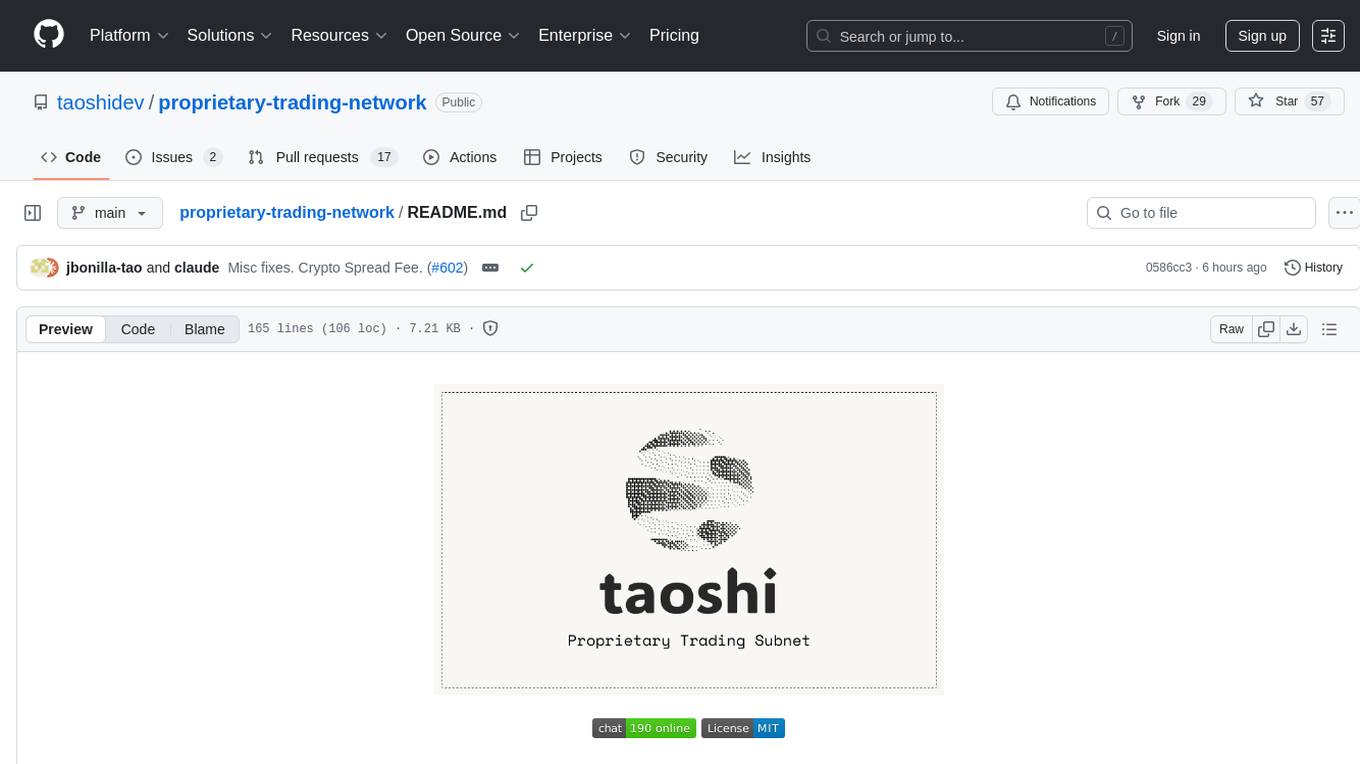1360x764 pixels.
Task: Open the Raw file view
Action: pyautogui.click(x=1231, y=329)
